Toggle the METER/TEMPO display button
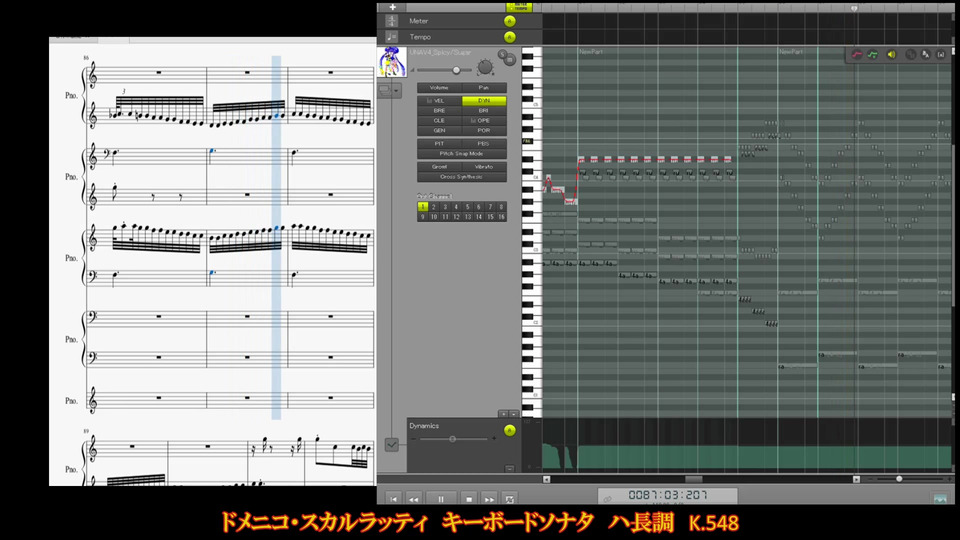This screenshot has width=960, height=540. coord(519,7)
